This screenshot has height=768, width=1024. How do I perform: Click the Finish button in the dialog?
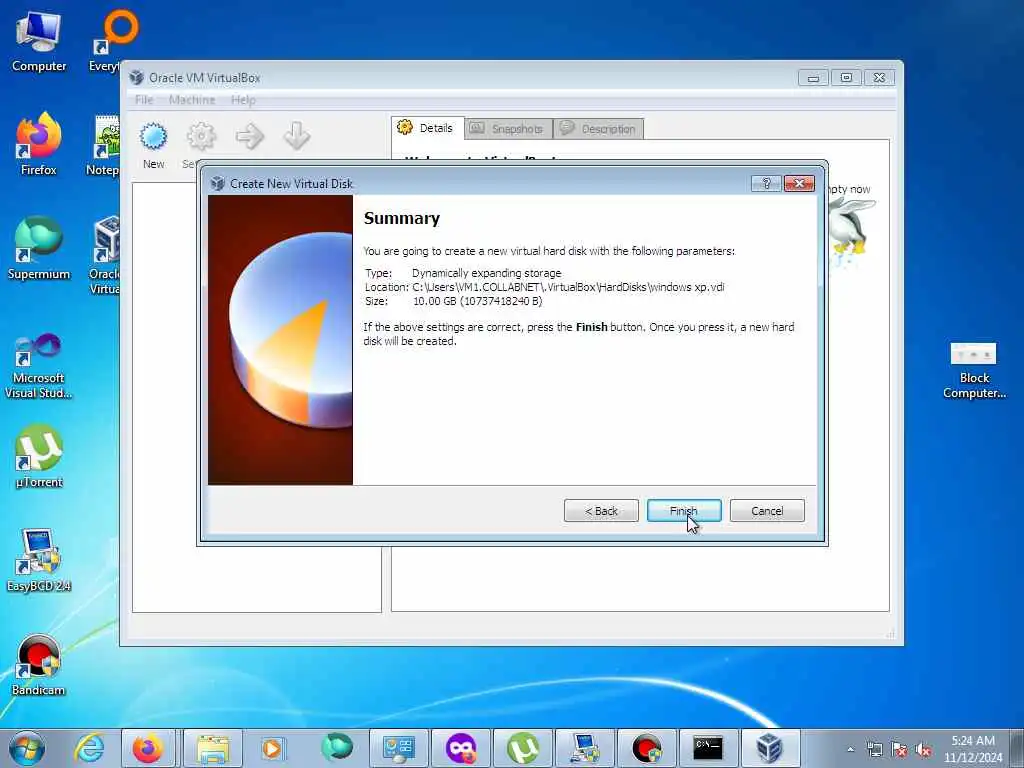click(x=684, y=511)
